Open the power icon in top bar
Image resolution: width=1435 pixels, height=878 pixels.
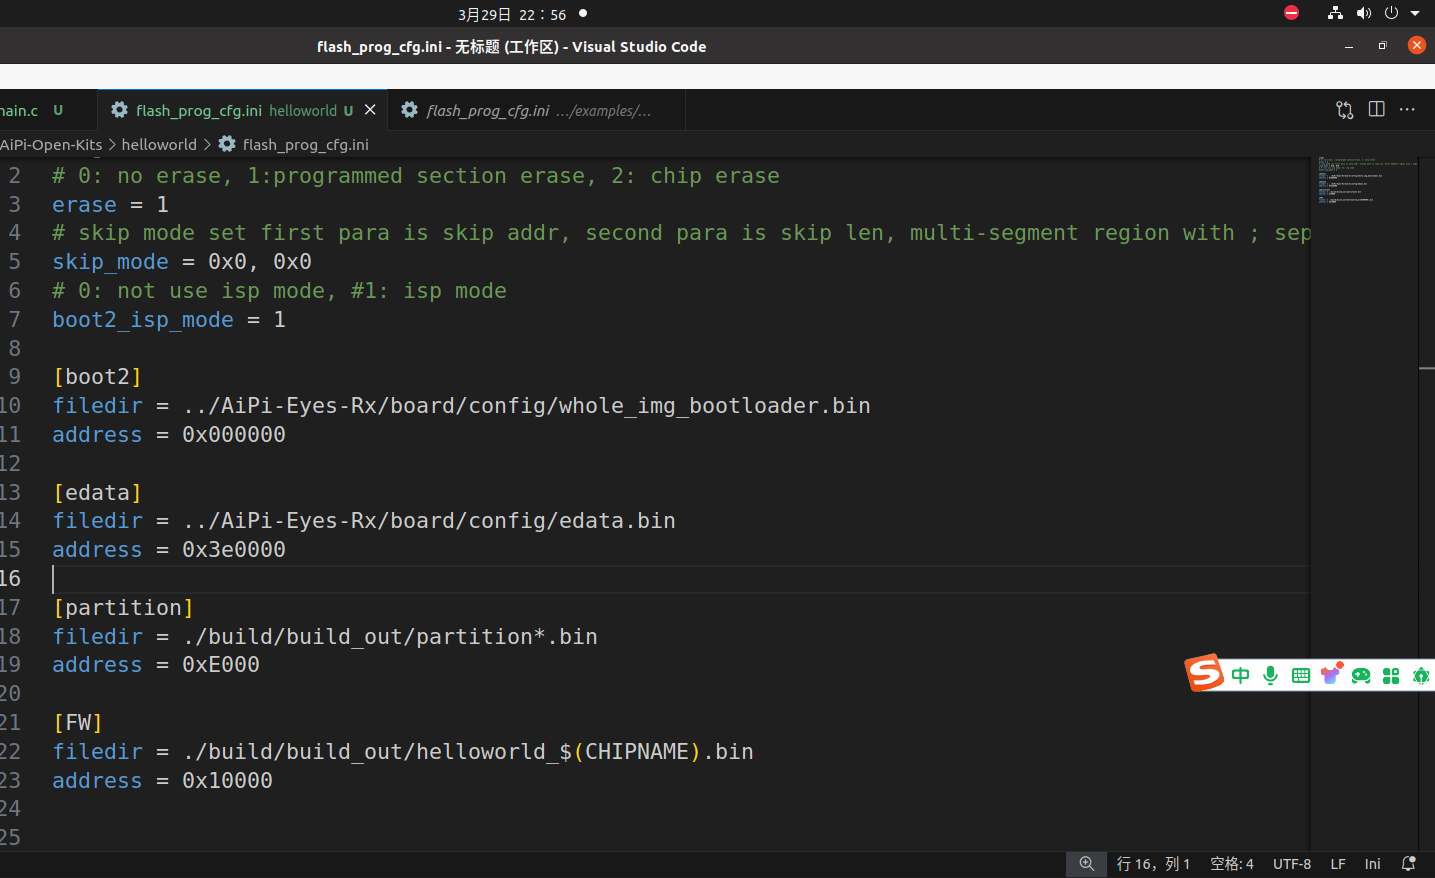click(x=1391, y=13)
